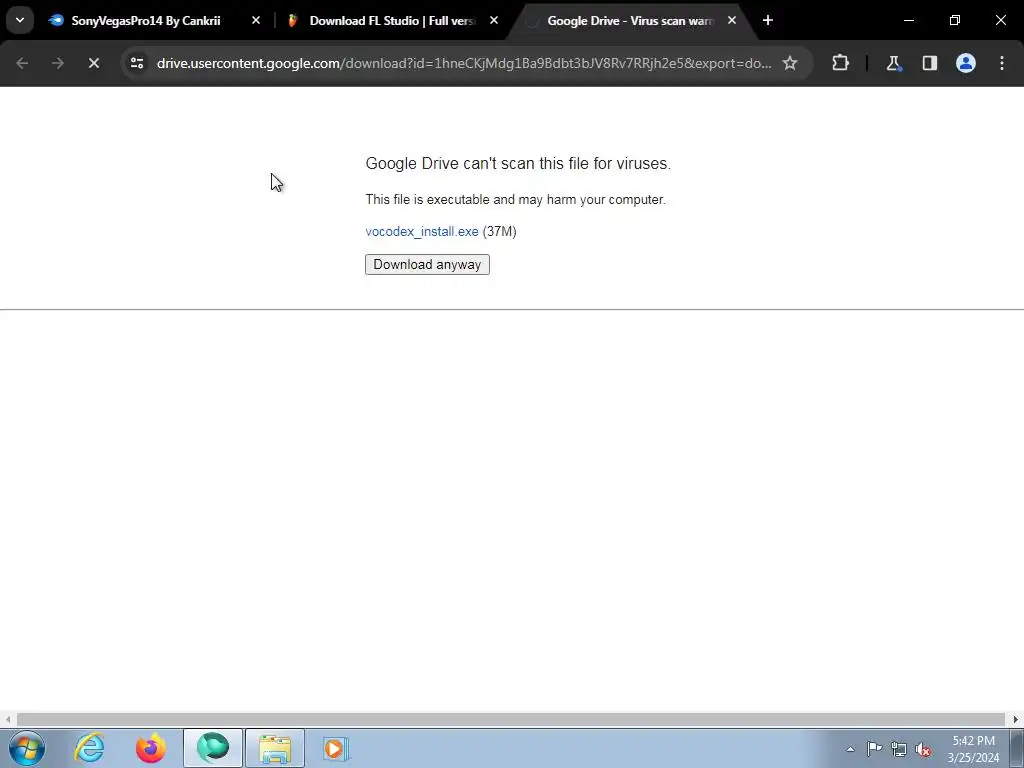1024x768 pixels.
Task: Close the Download FL Studio tab
Action: pyautogui.click(x=494, y=21)
